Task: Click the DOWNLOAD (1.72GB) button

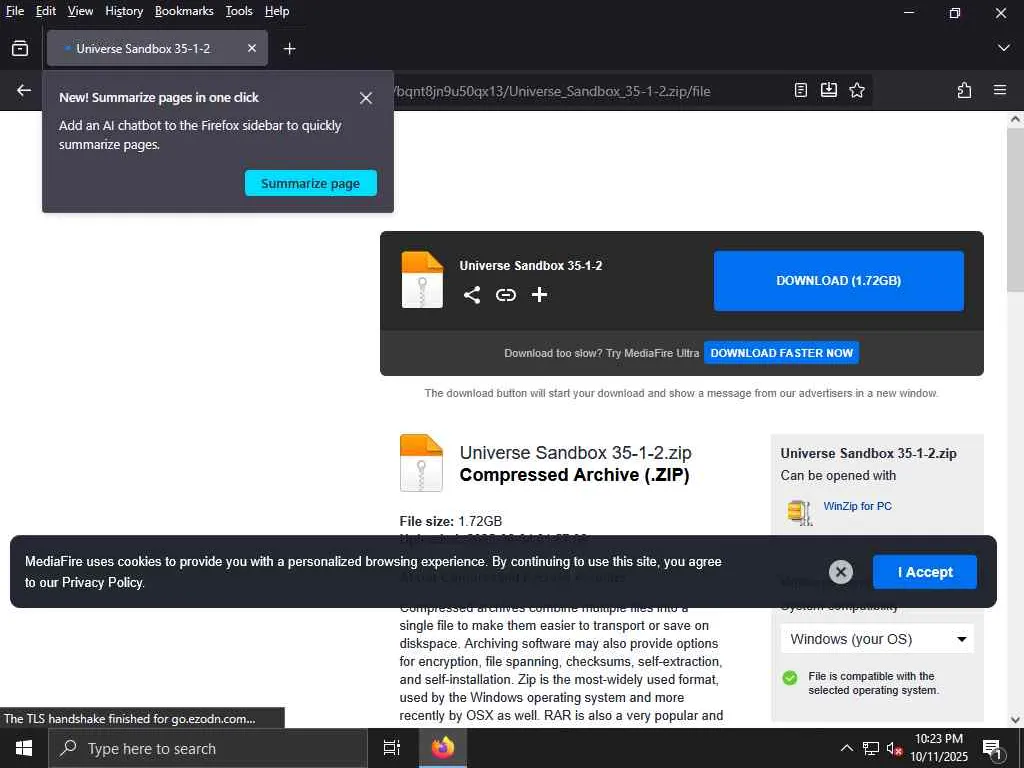Action: (839, 281)
